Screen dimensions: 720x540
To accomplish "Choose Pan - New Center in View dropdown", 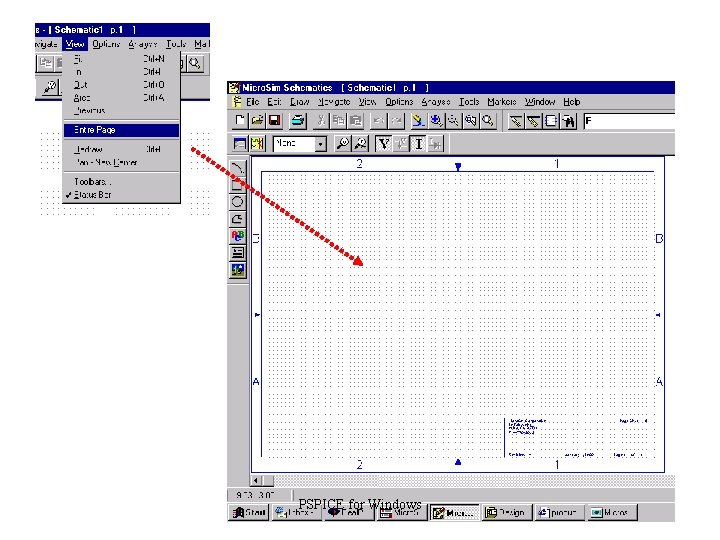I will coord(121,162).
